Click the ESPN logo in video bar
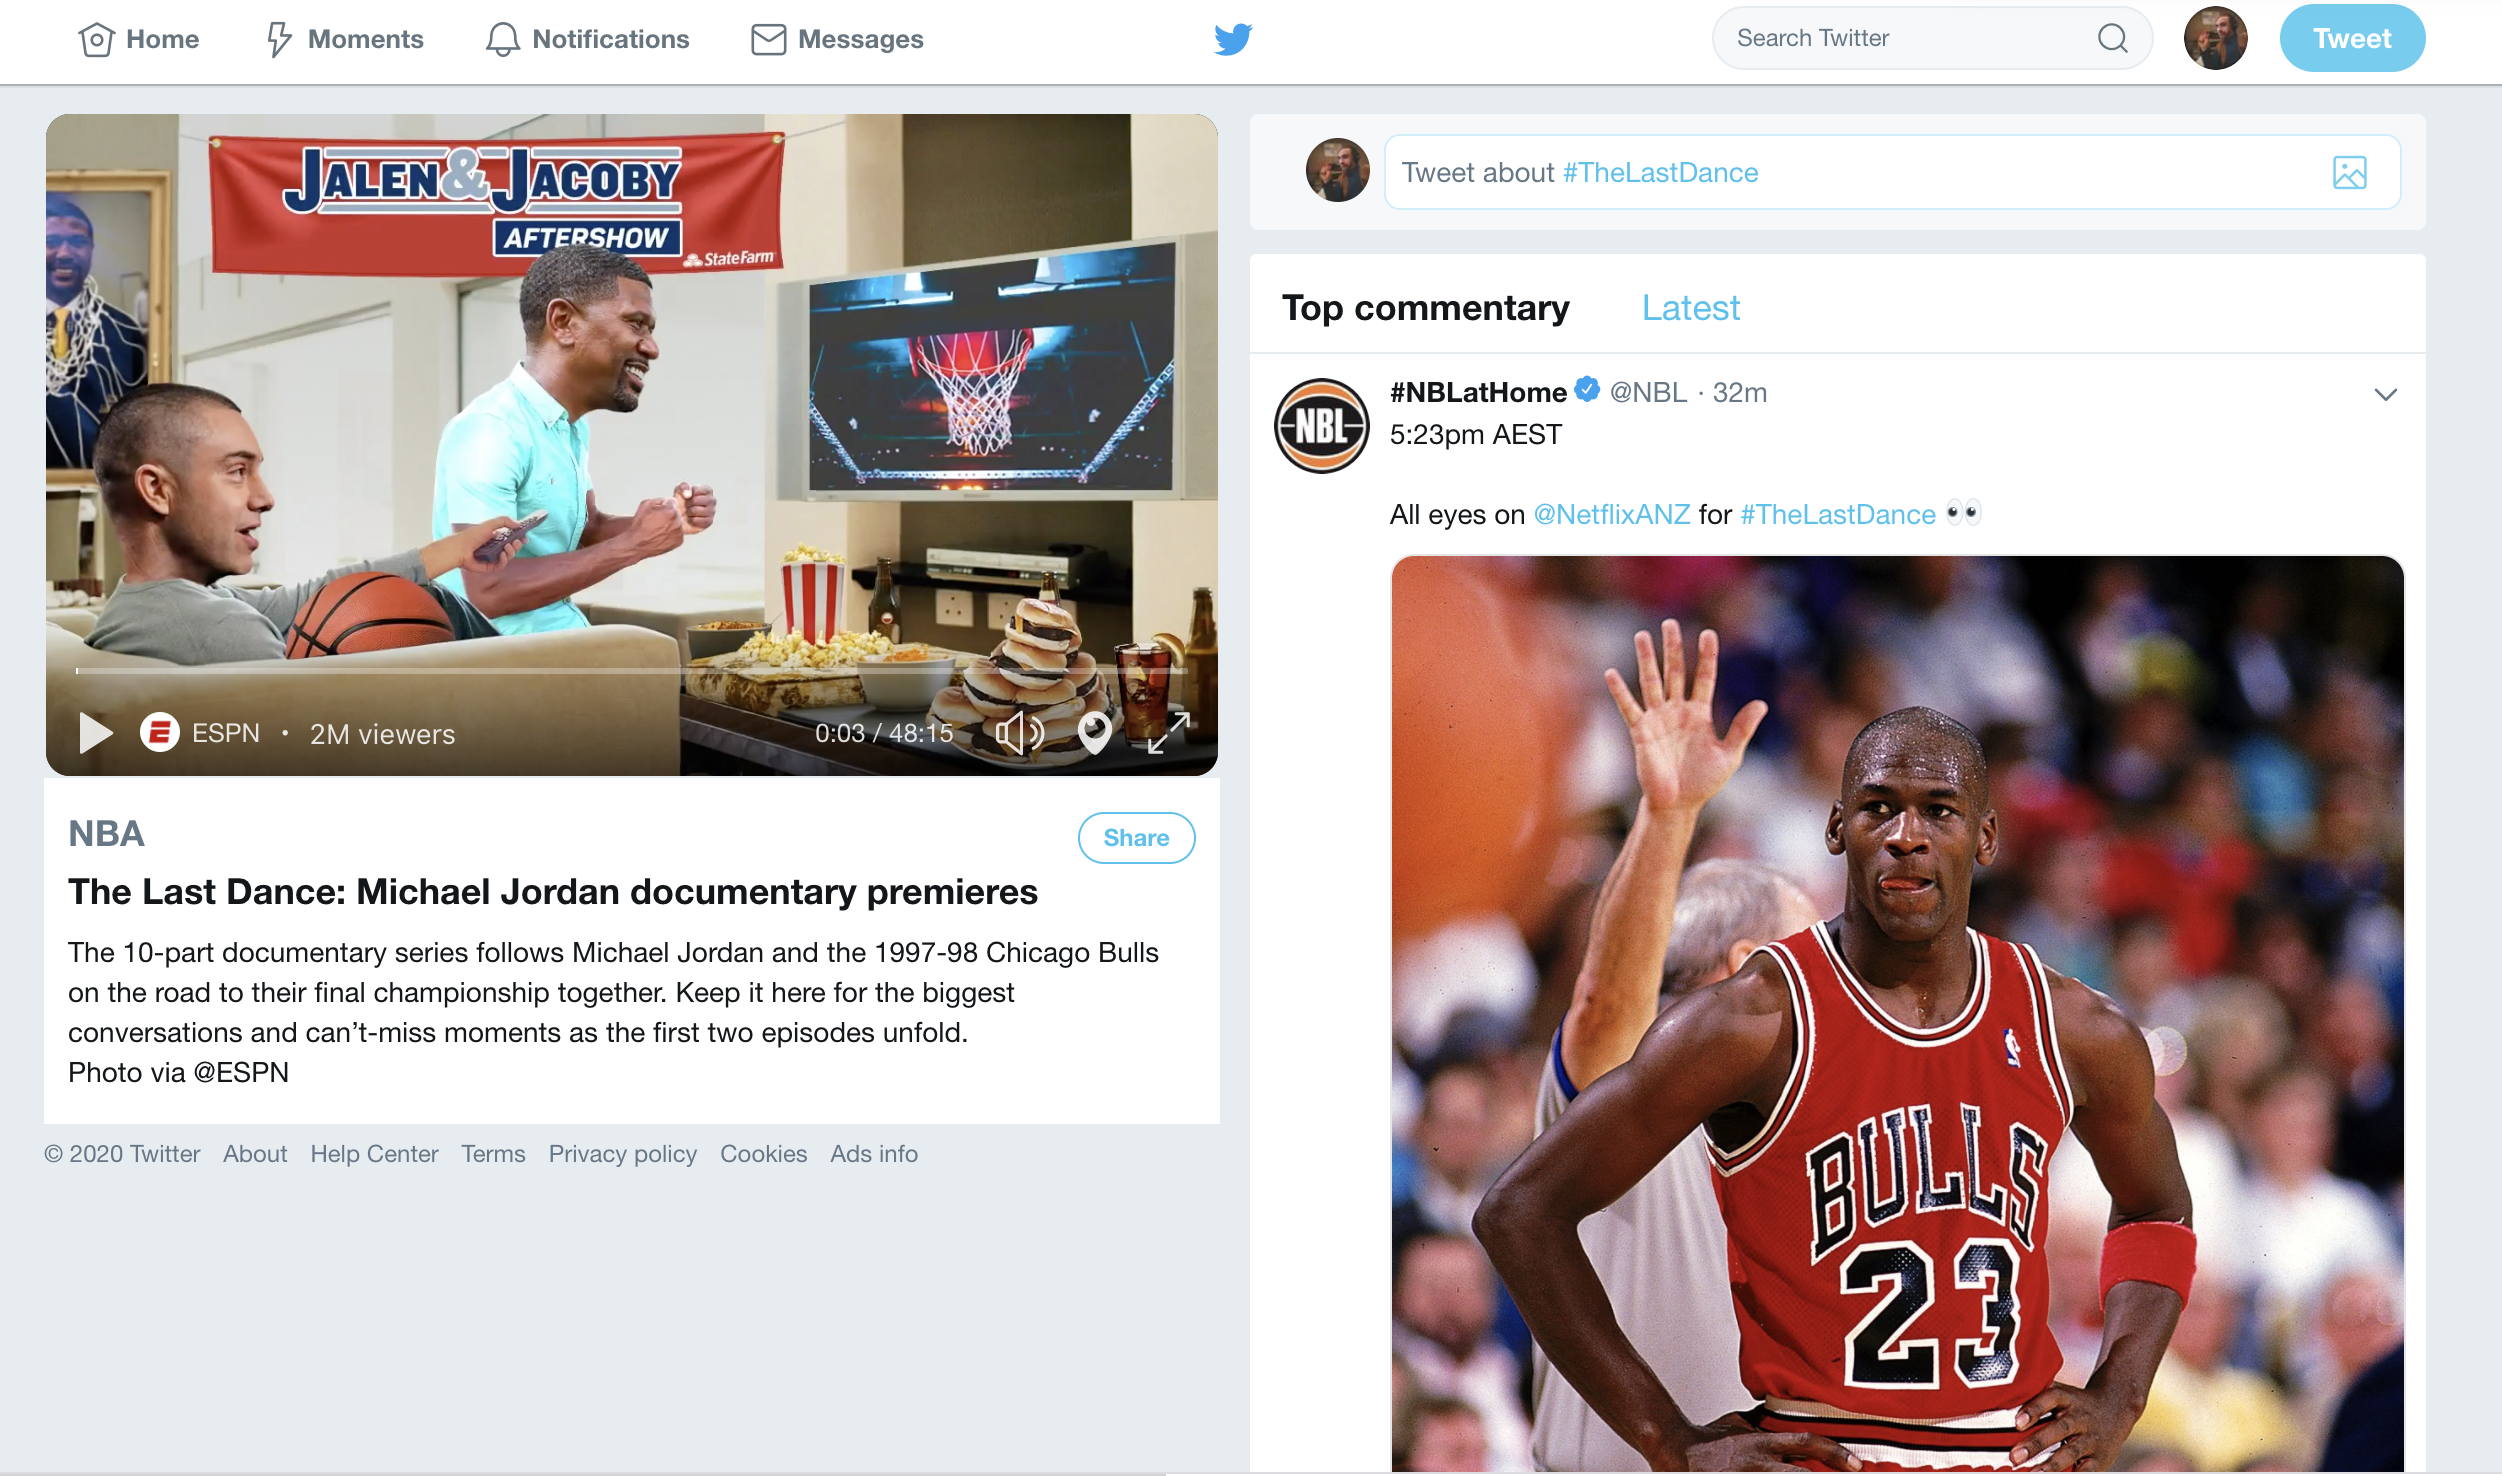This screenshot has height=1476, width=2502. click(159, 733)
